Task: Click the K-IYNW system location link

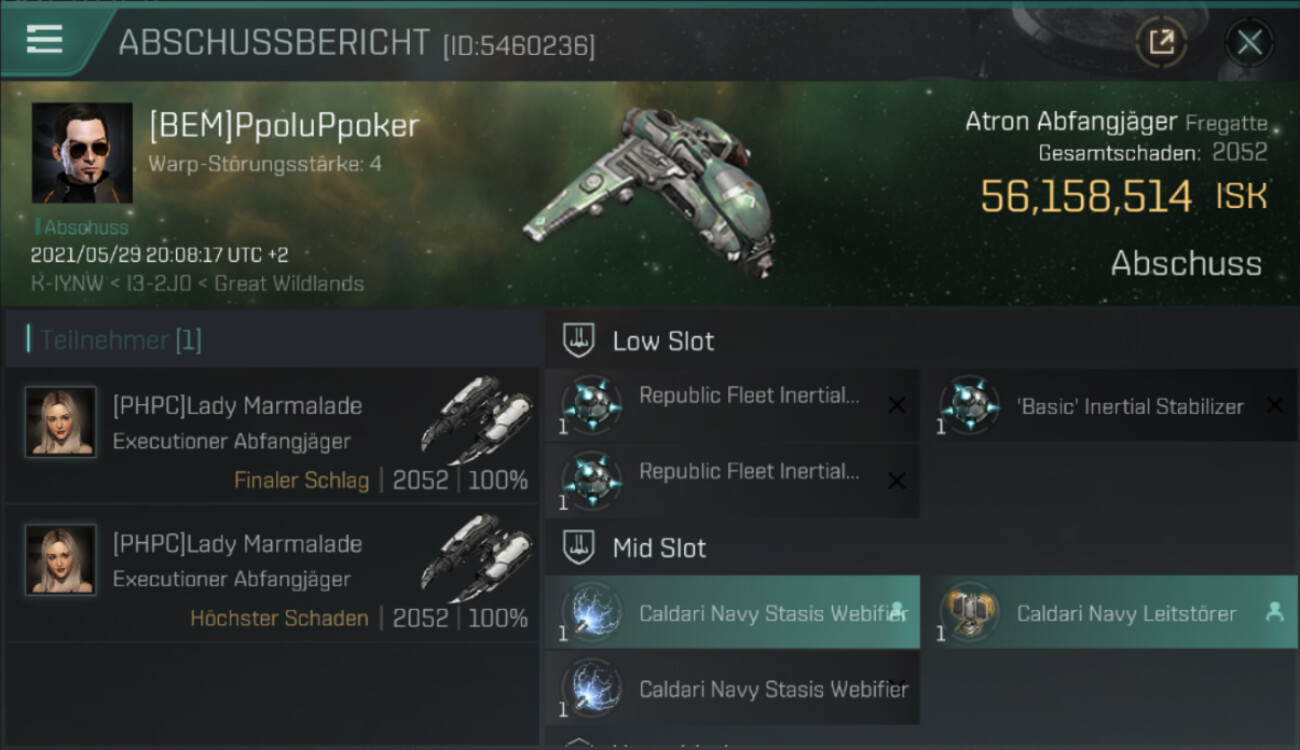Action: coord(69,284)
